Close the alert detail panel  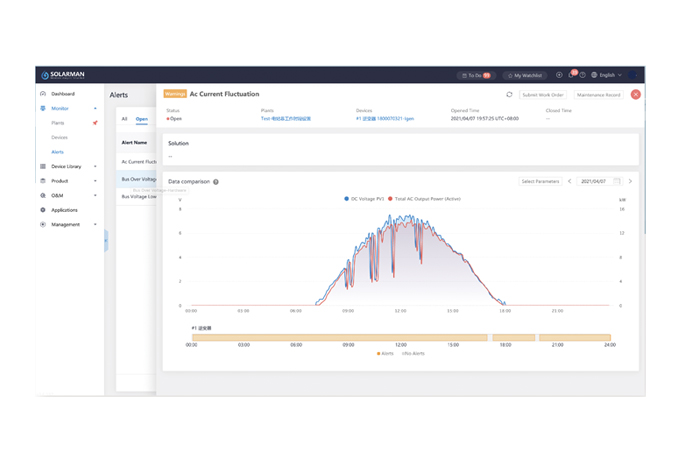pyautogui.click(x=635, y=95)
